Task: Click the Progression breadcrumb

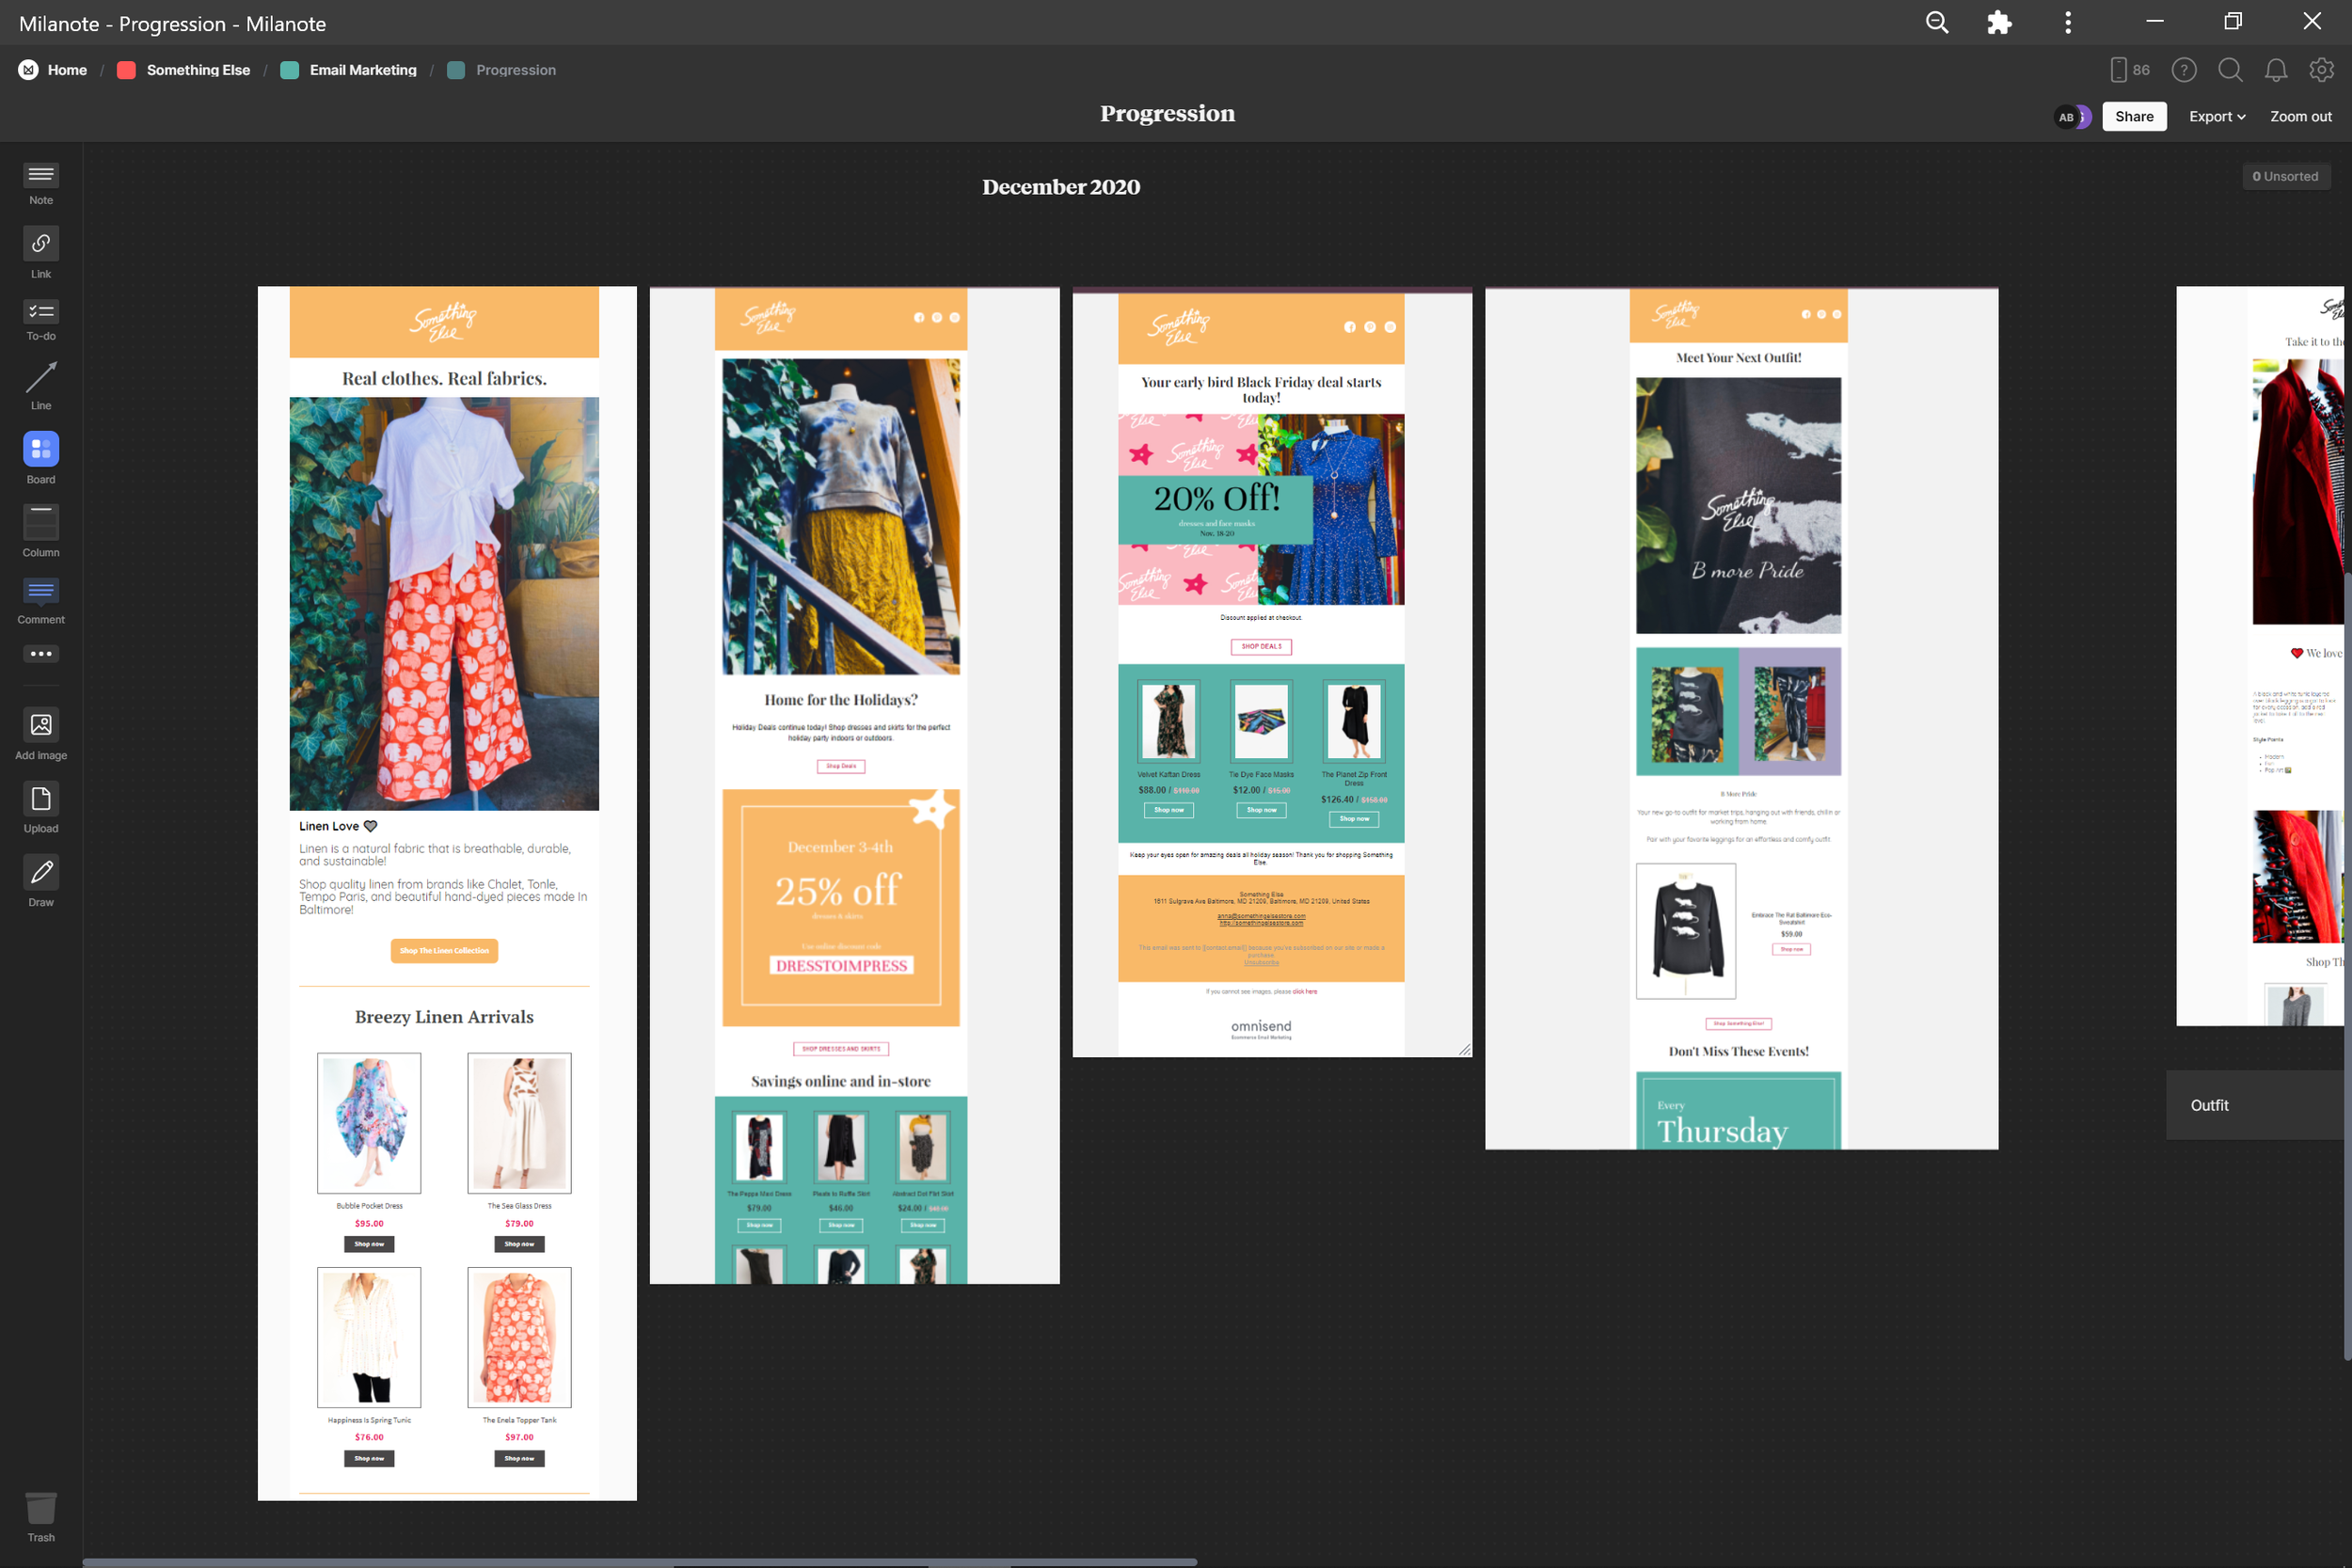Action: (x=502, y=70)
